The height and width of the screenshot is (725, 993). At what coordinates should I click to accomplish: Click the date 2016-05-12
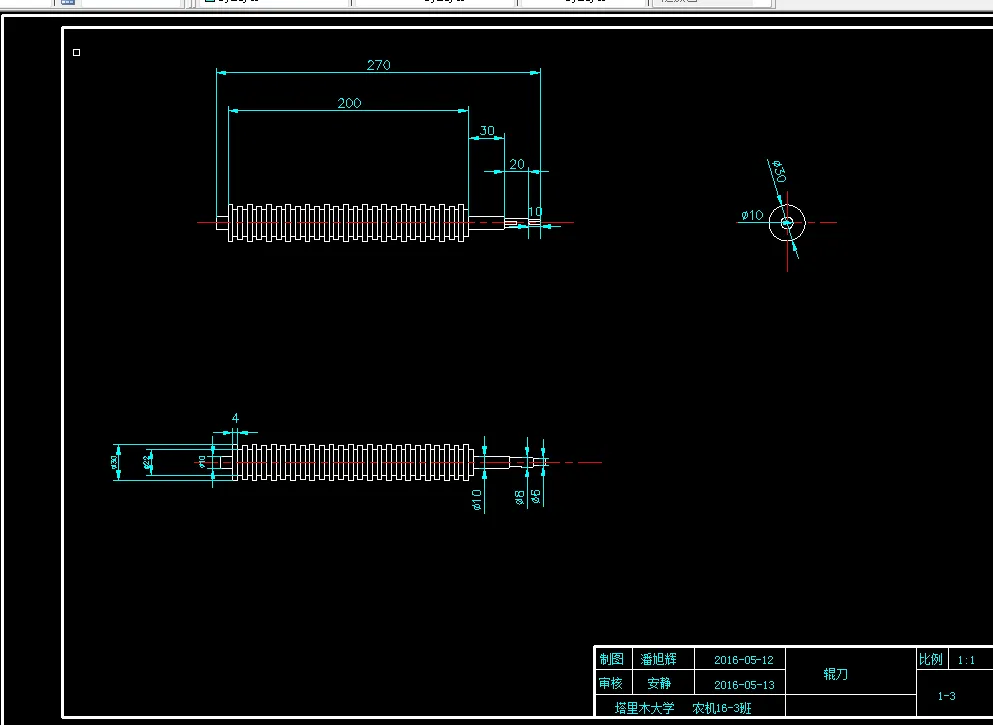[x=743, y=660]
